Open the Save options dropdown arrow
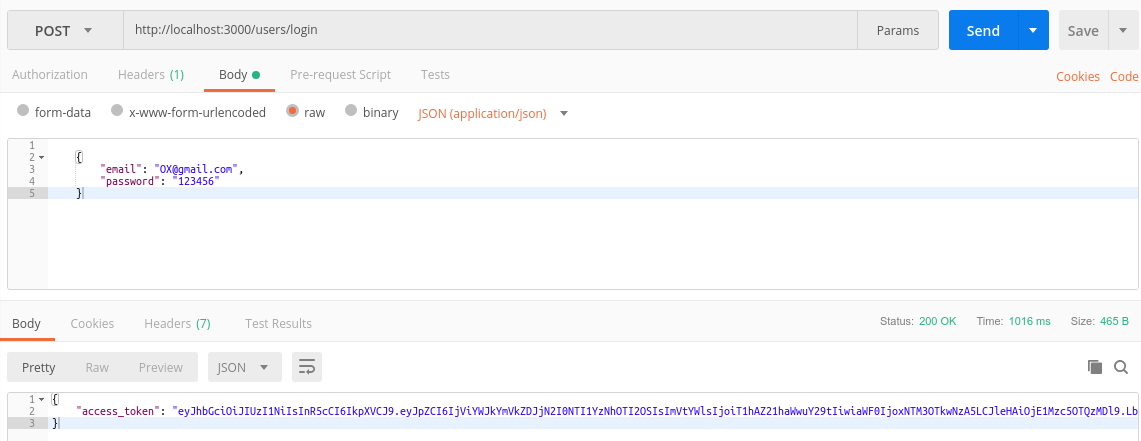Screen dimensions: 1141x441 [1121, 31]
